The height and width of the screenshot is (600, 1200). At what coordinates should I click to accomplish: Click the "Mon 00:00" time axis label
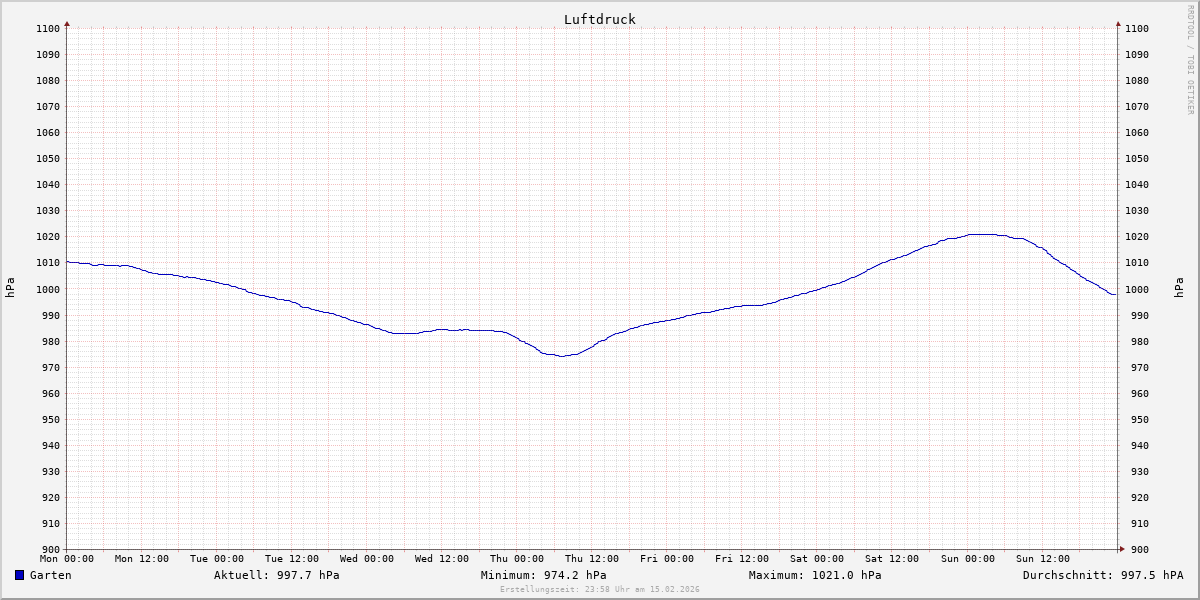click(x=67, y=559)
